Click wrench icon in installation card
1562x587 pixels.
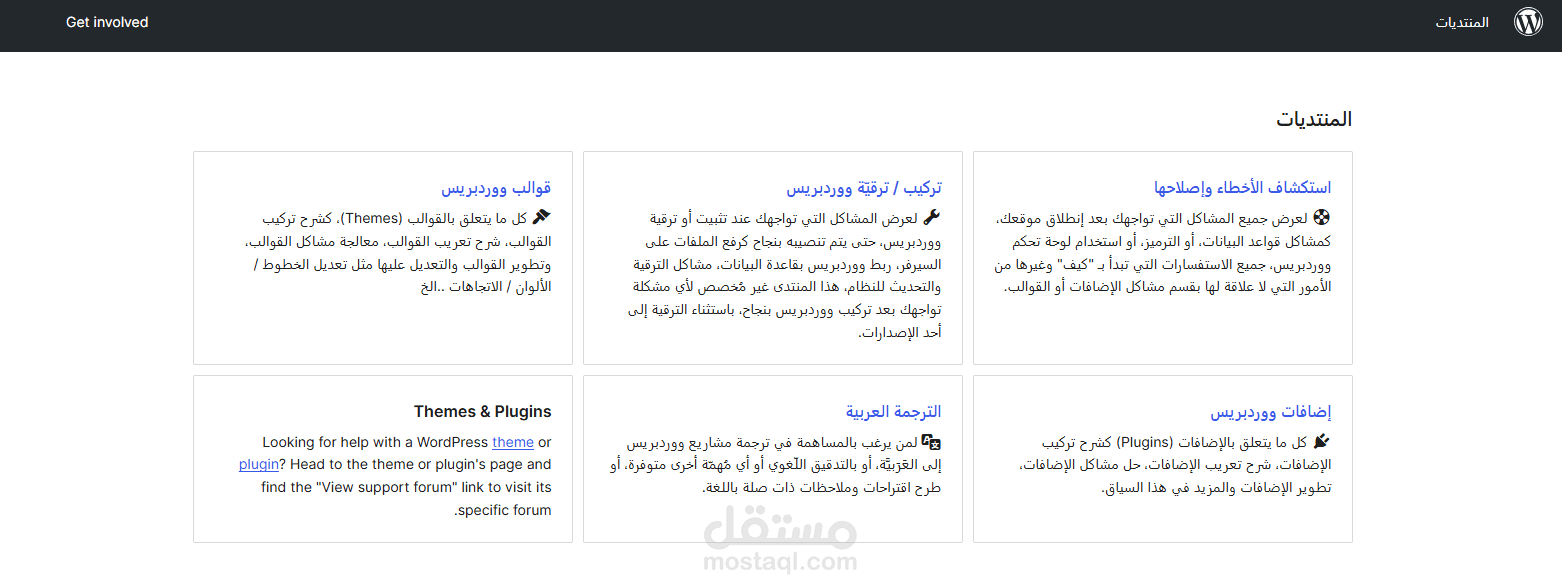[933, 217]
